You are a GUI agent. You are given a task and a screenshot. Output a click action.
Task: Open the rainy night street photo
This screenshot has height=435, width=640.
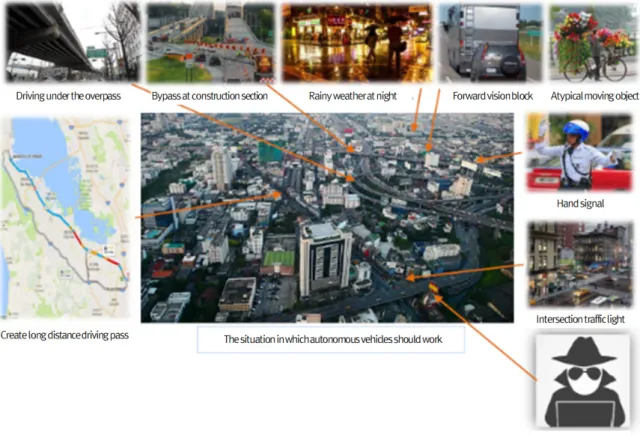357,42
